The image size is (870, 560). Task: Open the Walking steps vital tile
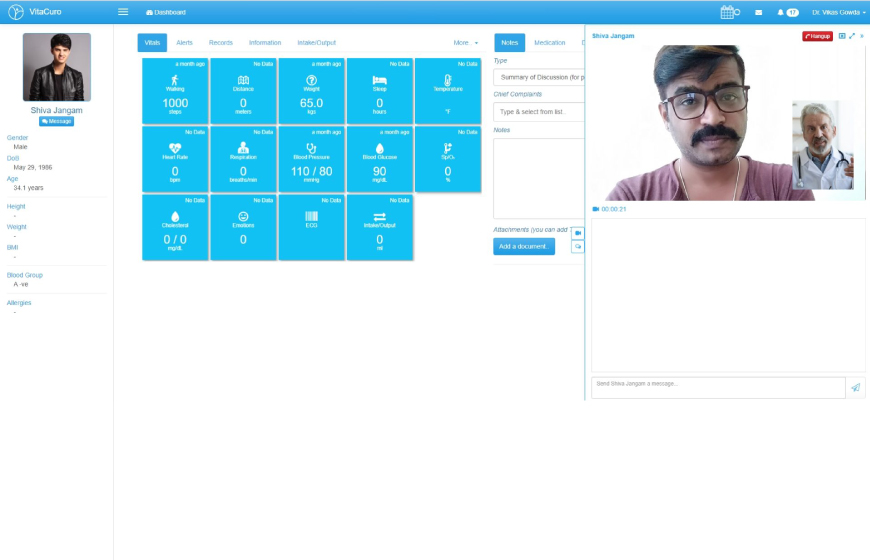coord(175,90)
